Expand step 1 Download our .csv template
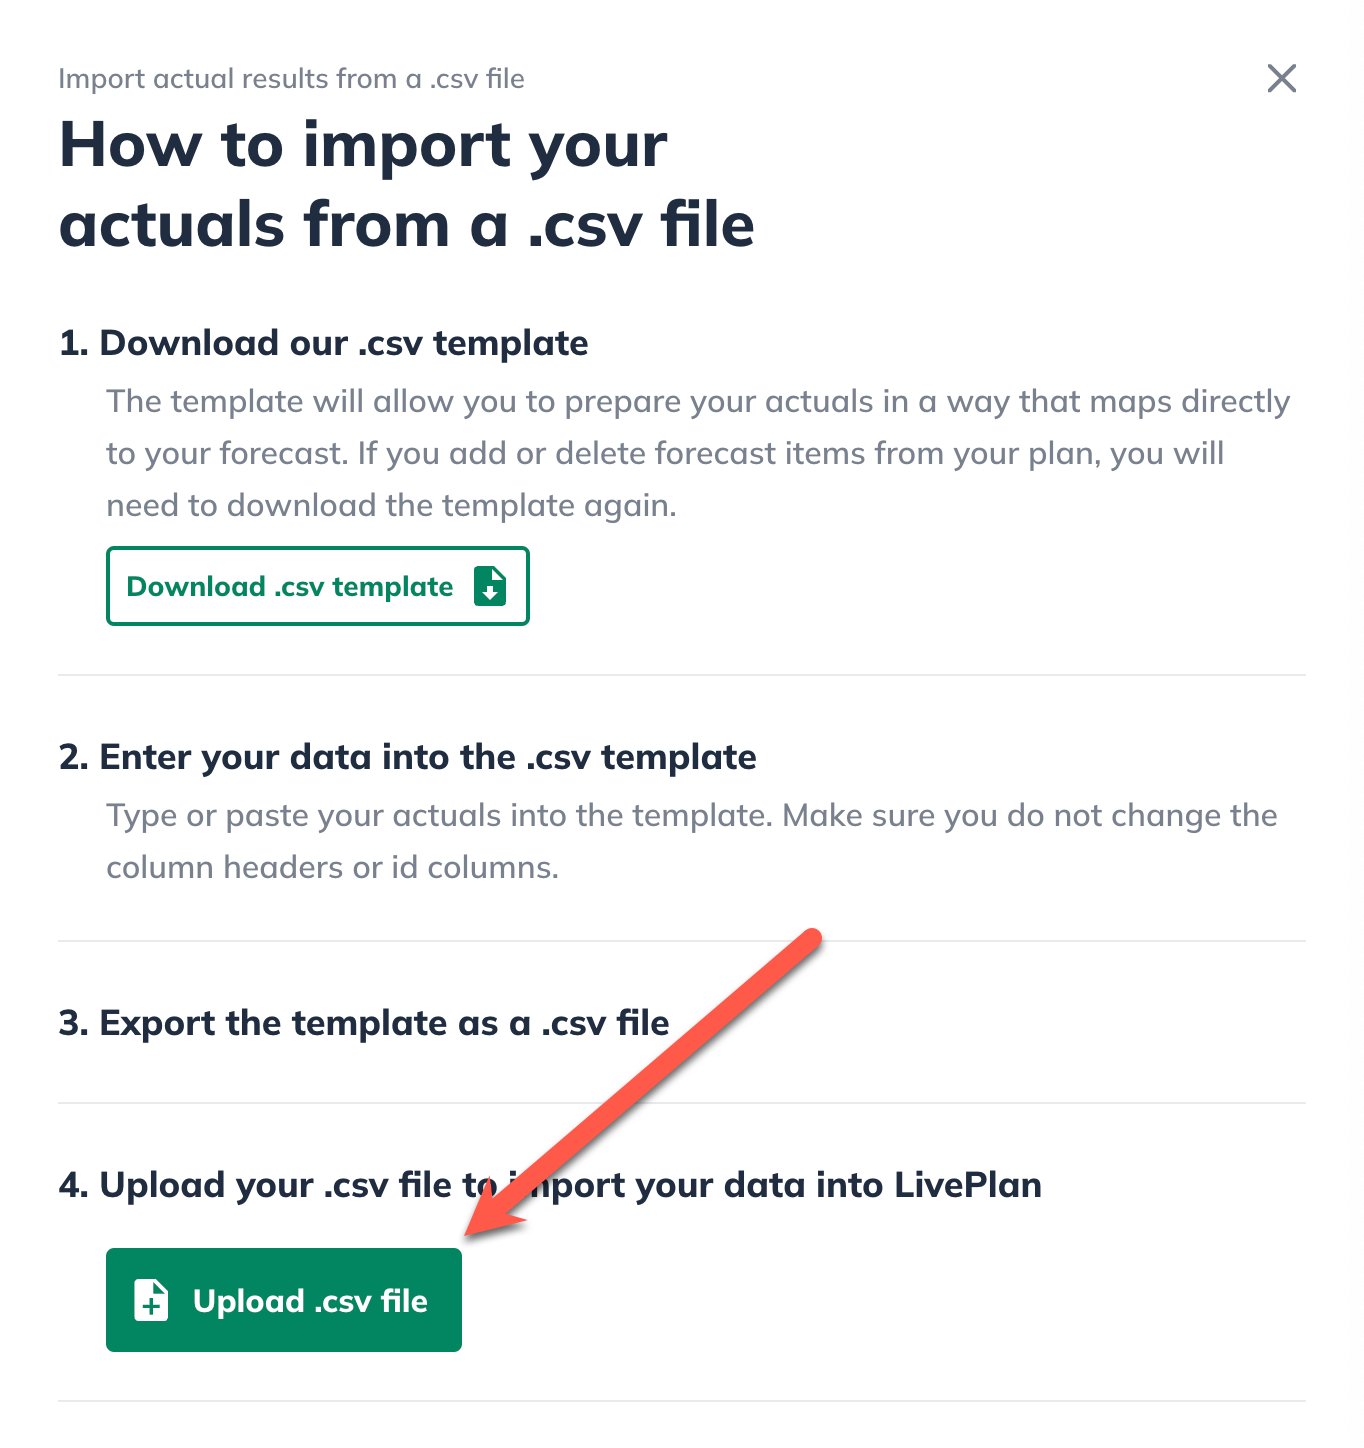 (x=323, y=343)
